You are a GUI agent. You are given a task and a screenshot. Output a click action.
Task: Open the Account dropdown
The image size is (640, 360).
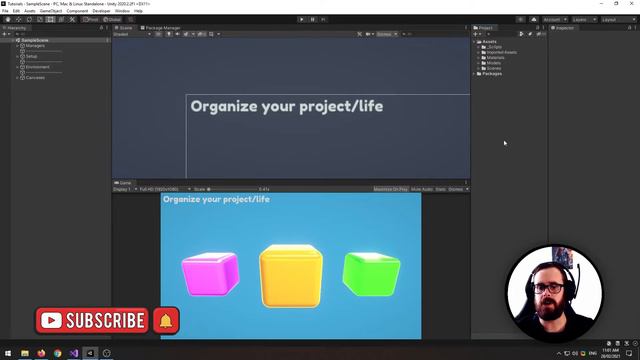tap(555, 19)
